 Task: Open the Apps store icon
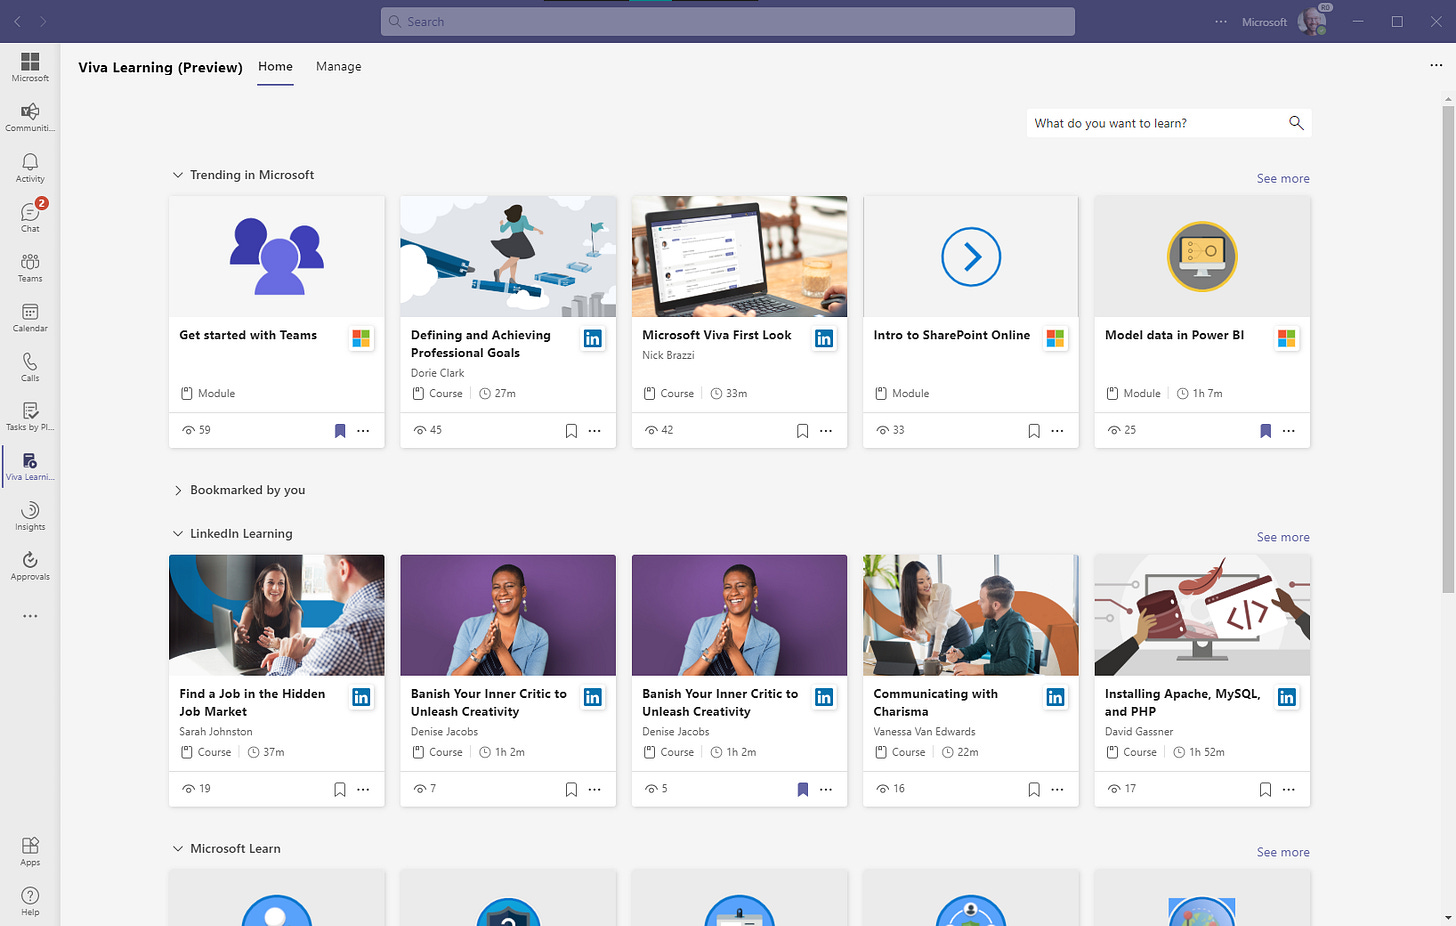[x=29, y=850]
